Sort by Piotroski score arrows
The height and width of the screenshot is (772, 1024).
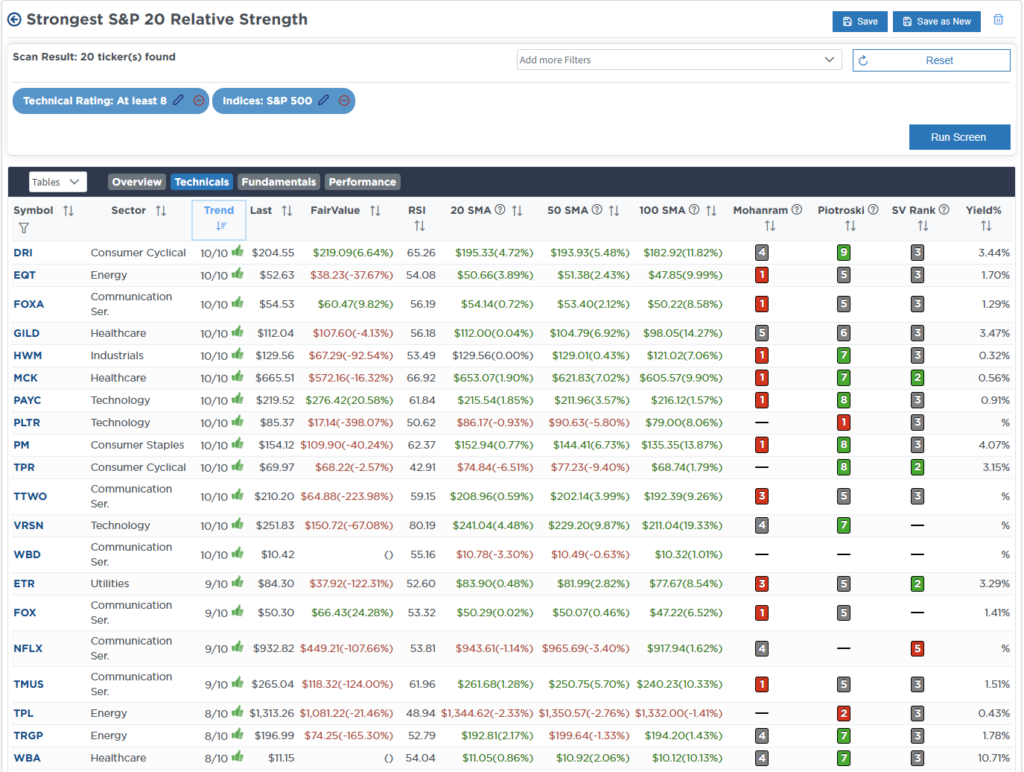click(x=850, y=226)
